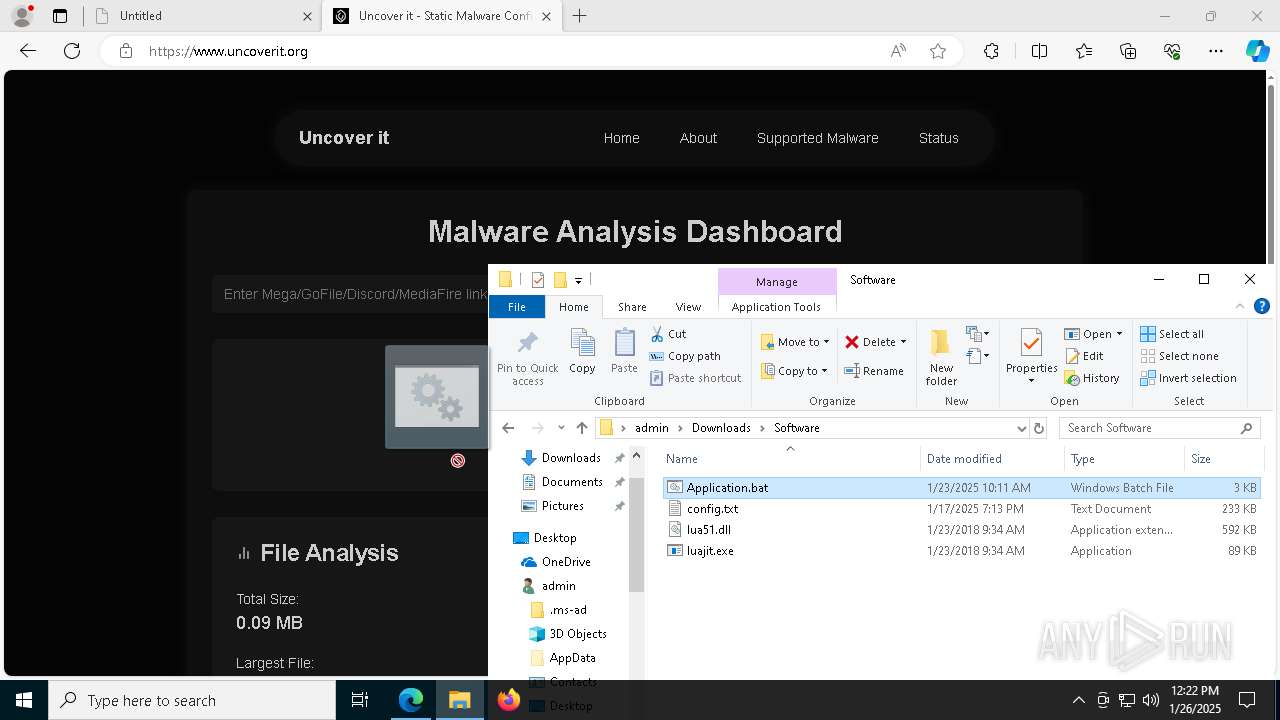Open file History from ribbon
This screenshot has height=720, width=1280.
click(1092, 378)
